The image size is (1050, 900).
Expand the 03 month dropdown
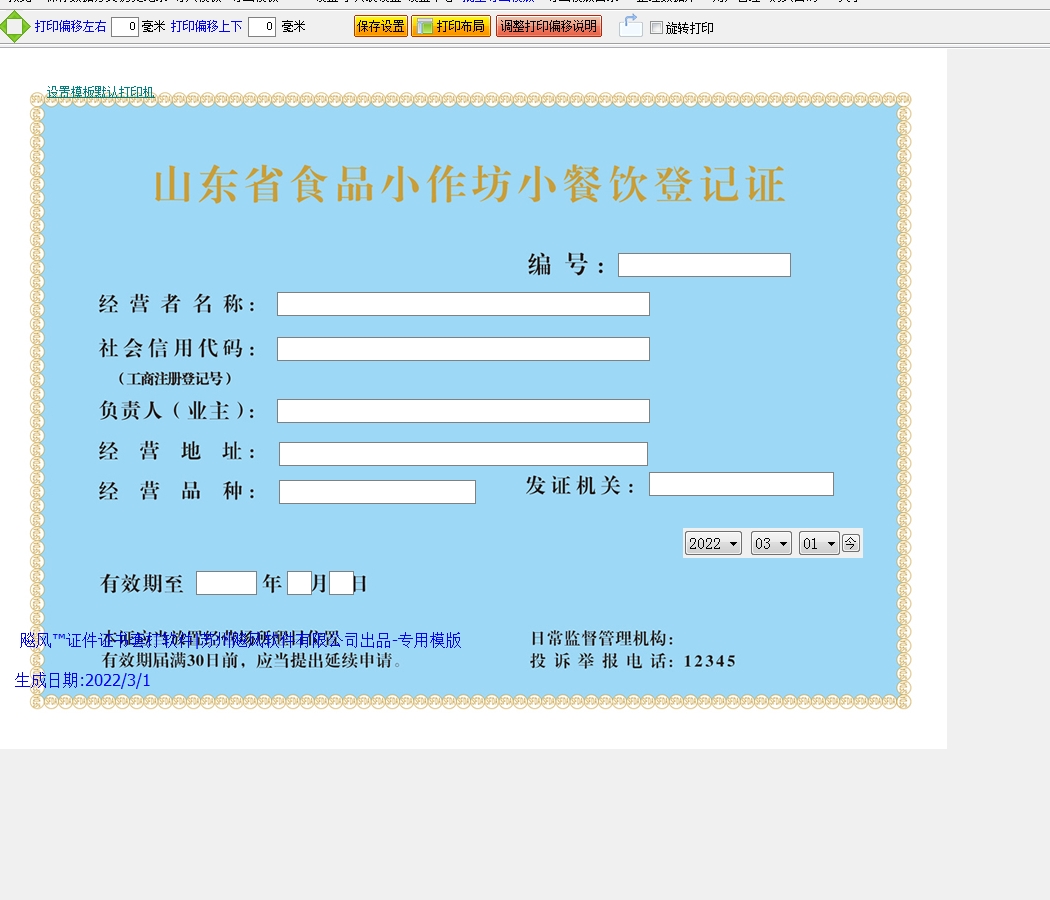coord(771,543)
